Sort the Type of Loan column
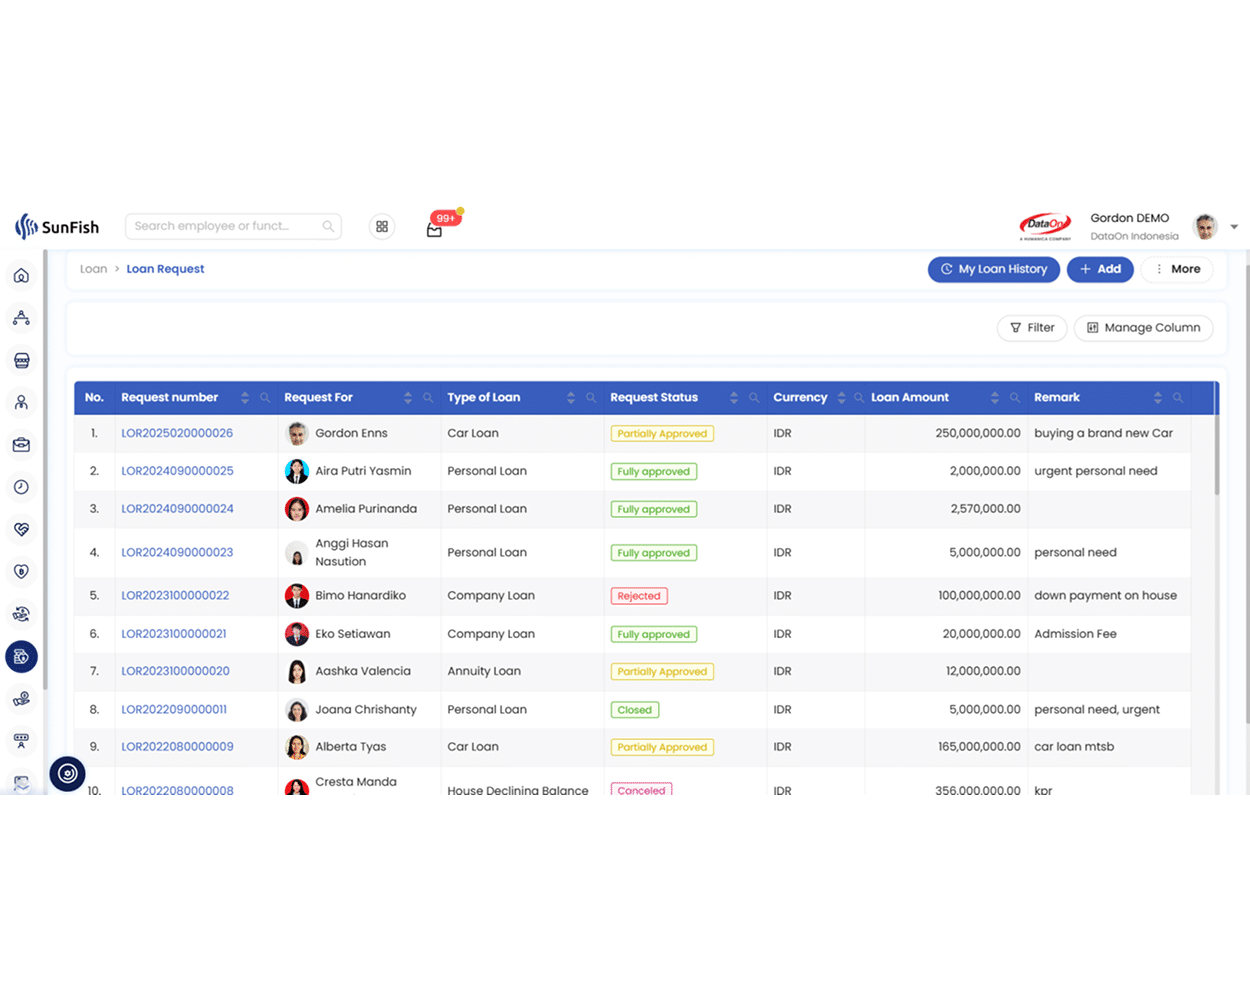The height and width of the screenshot is (1000, 1250). point(571,397)
